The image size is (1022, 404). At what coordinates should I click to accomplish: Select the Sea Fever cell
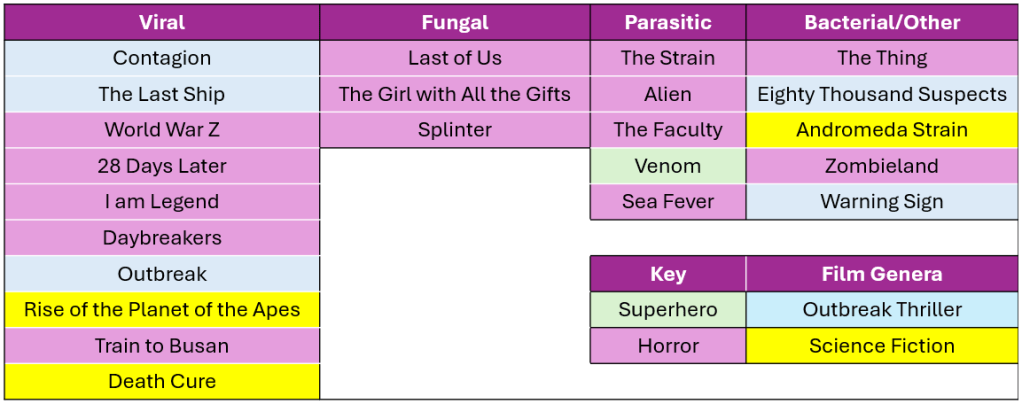pyautogui.click(x=668, y=202)
